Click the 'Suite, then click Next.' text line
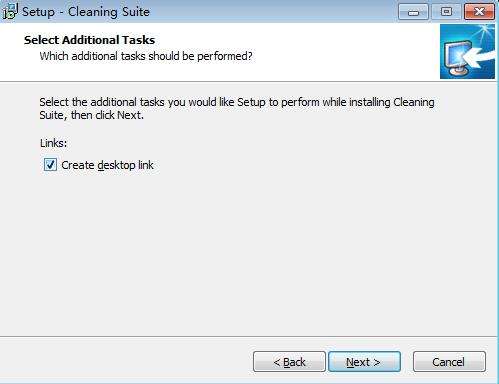 (x=92, y=115)
